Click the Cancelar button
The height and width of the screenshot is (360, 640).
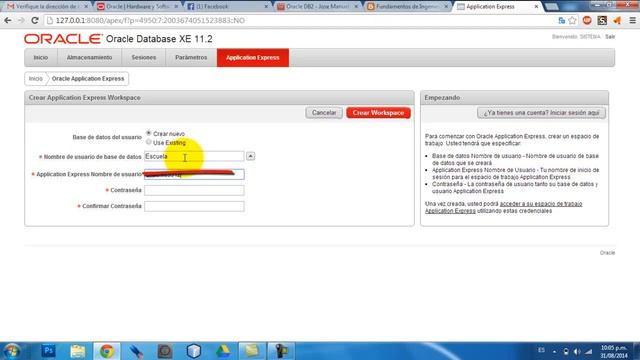[x=324, y=113]
